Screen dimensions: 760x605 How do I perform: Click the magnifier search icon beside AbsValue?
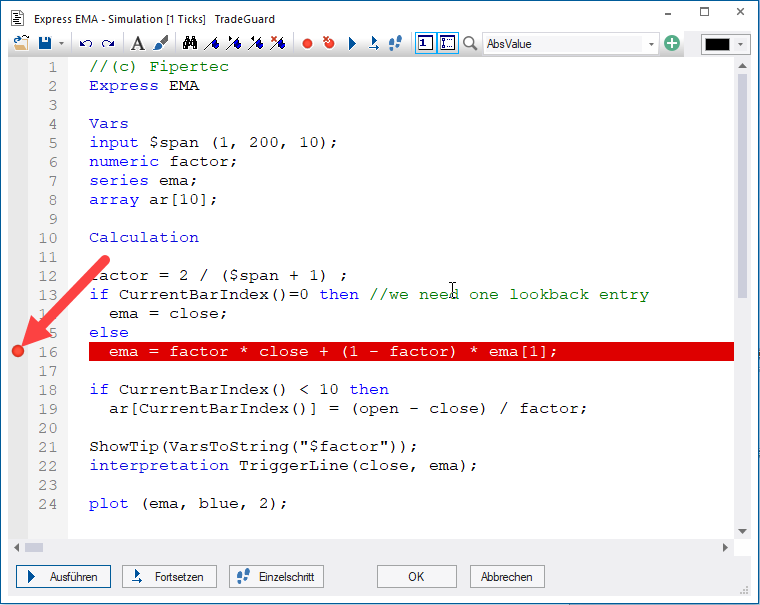click(x=470, y=44)
